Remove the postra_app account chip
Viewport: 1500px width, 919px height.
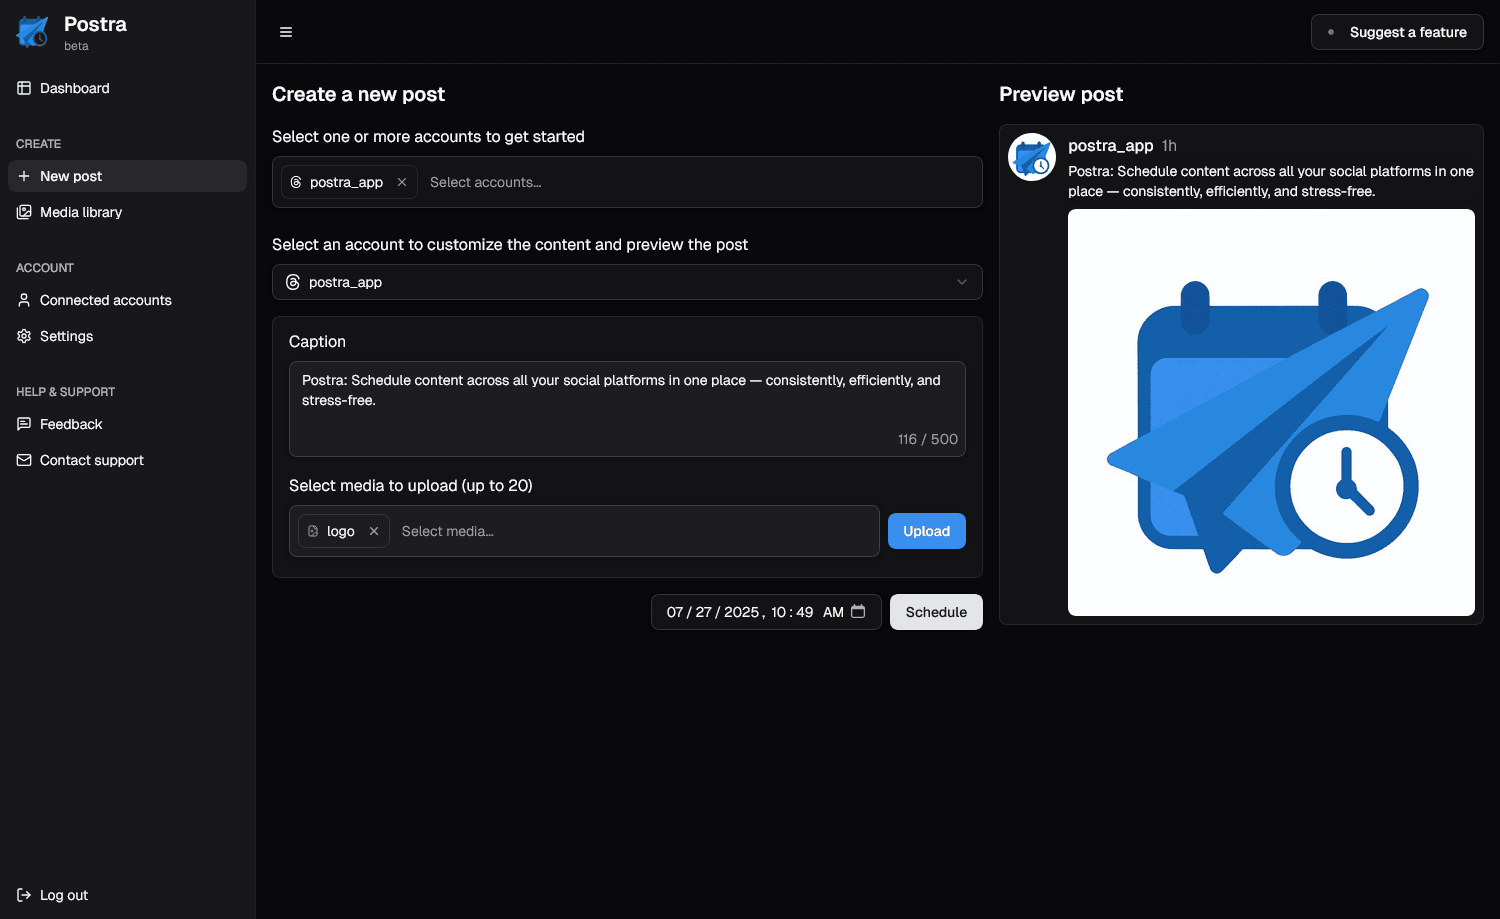402,182
